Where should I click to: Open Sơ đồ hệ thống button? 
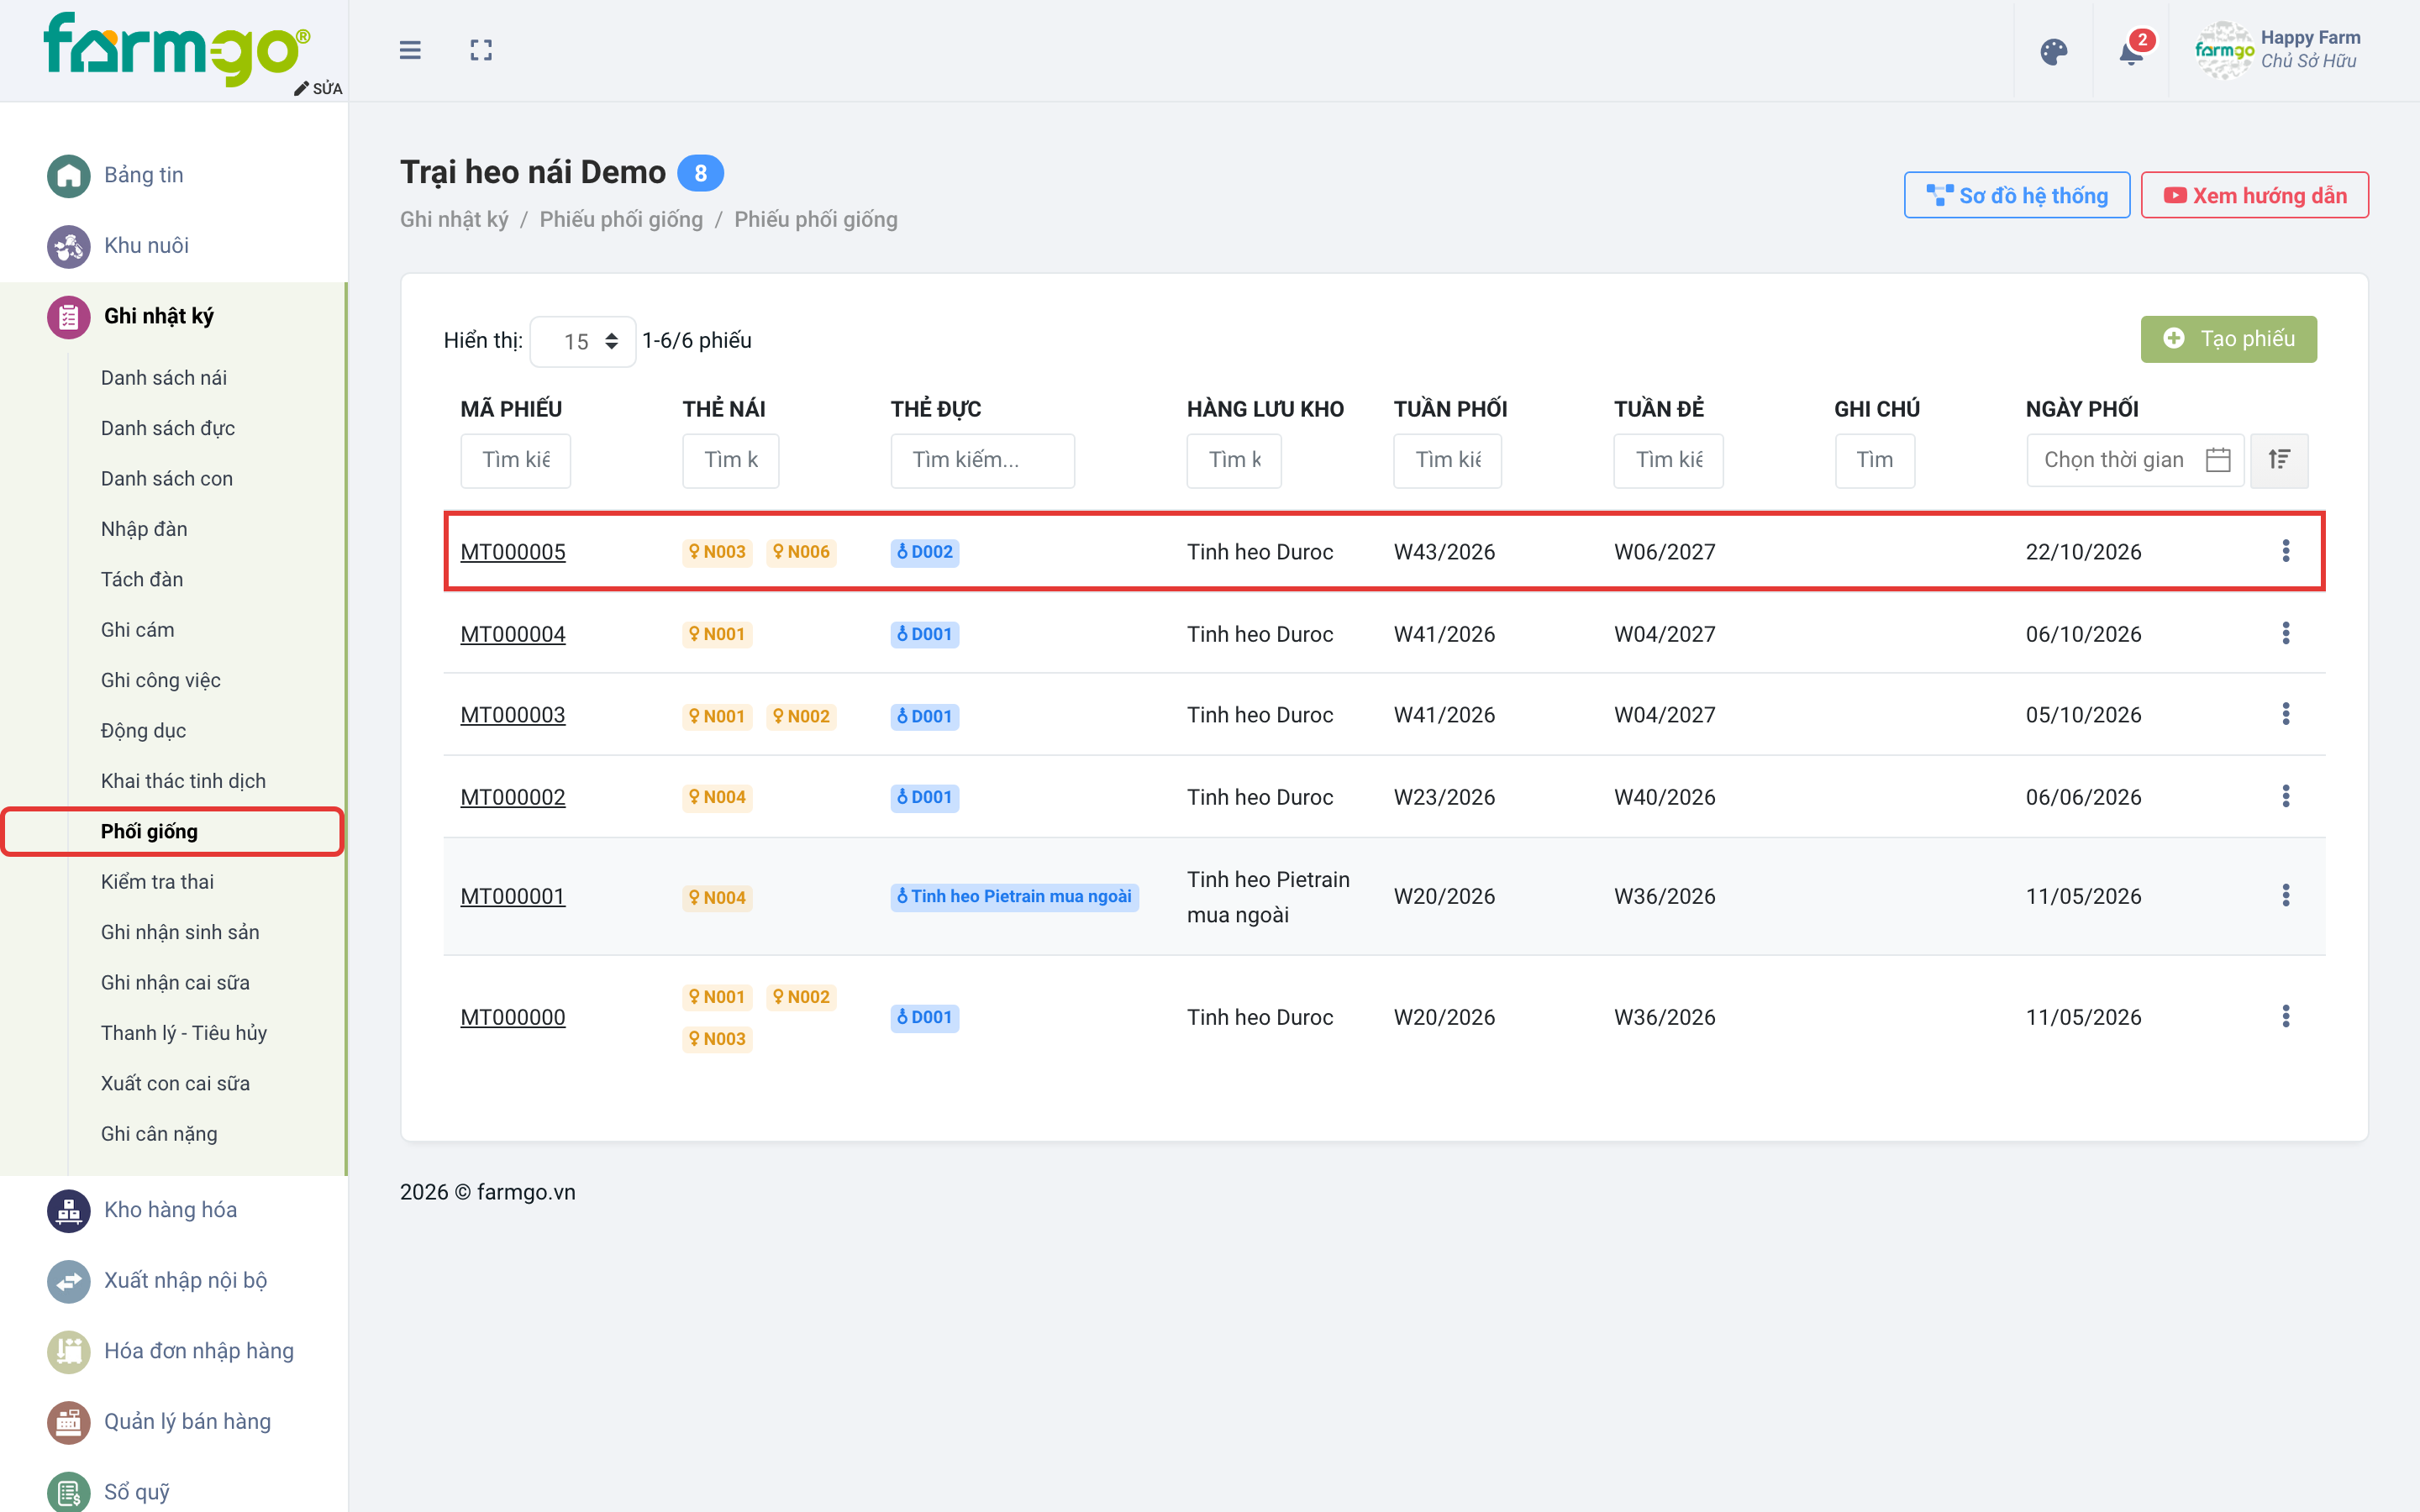[x=2016, y=196]
